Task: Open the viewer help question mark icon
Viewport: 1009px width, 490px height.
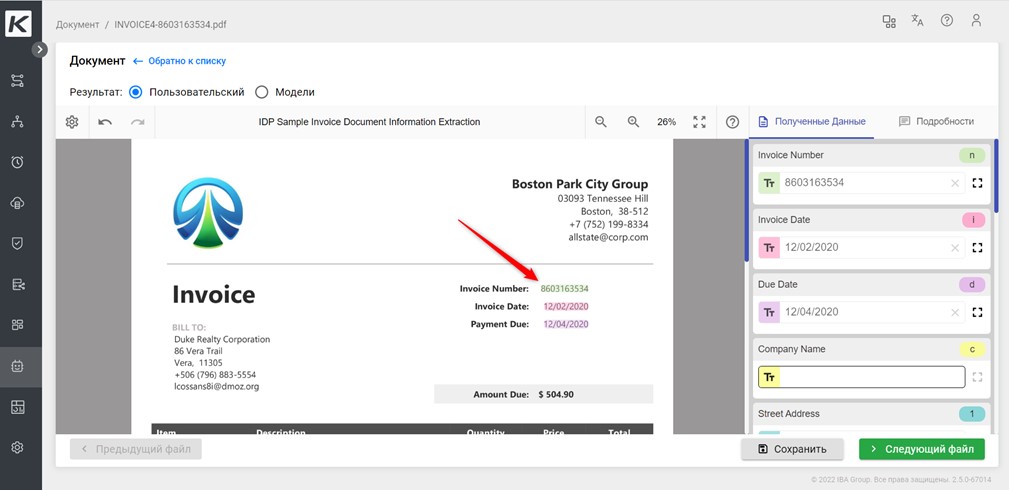Action: pyautogui.click(x=732, y=122)
